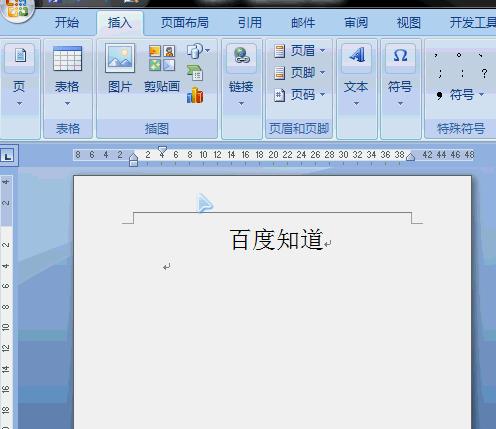Insert a picture with 图片 icon
The width and height of the screenshot is (496, 429).
(120, 58)
